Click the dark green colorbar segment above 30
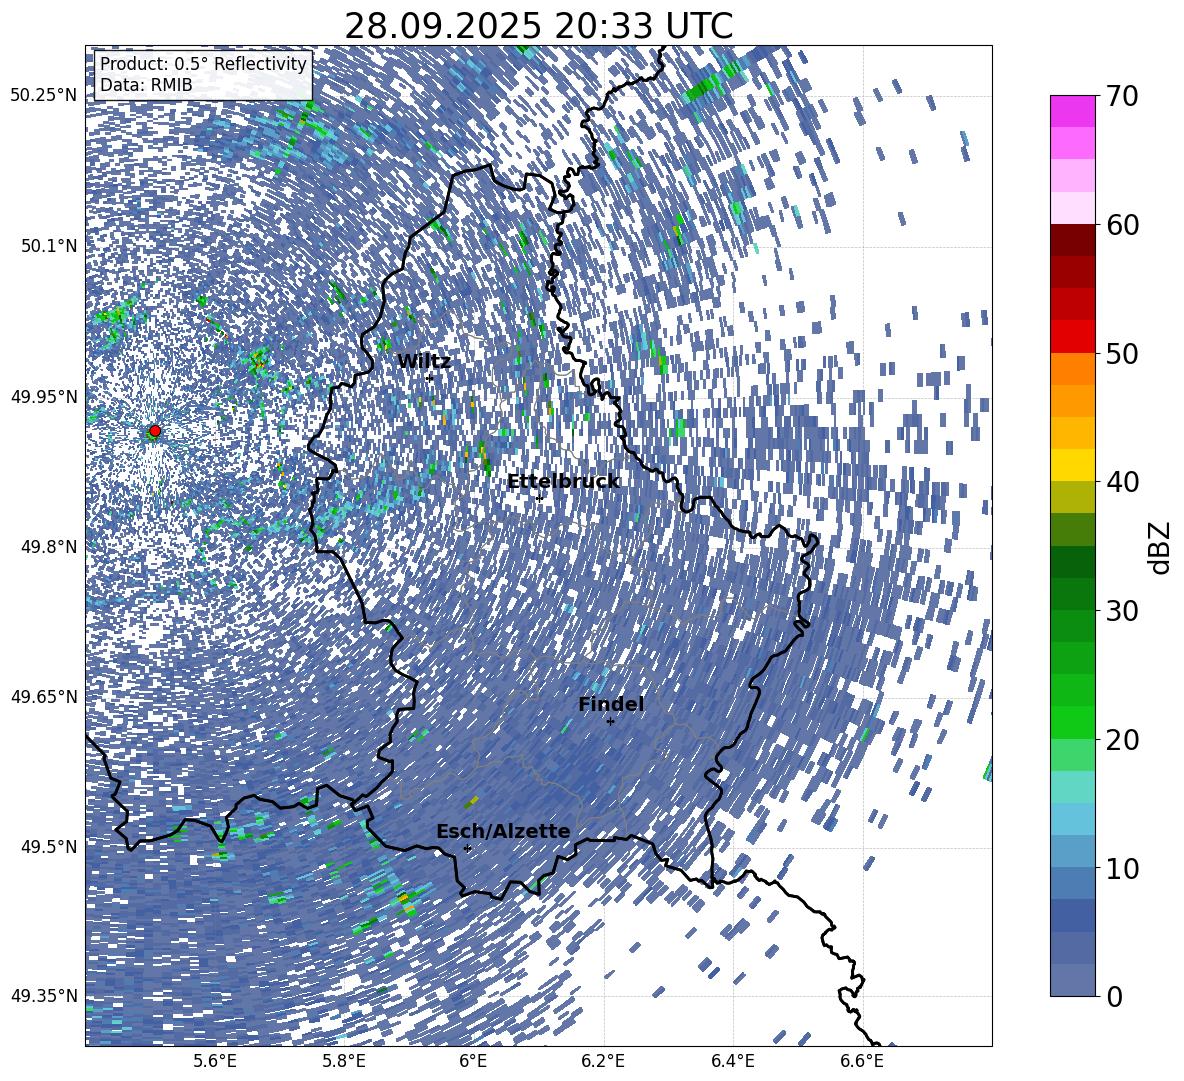 point(1072,593)
